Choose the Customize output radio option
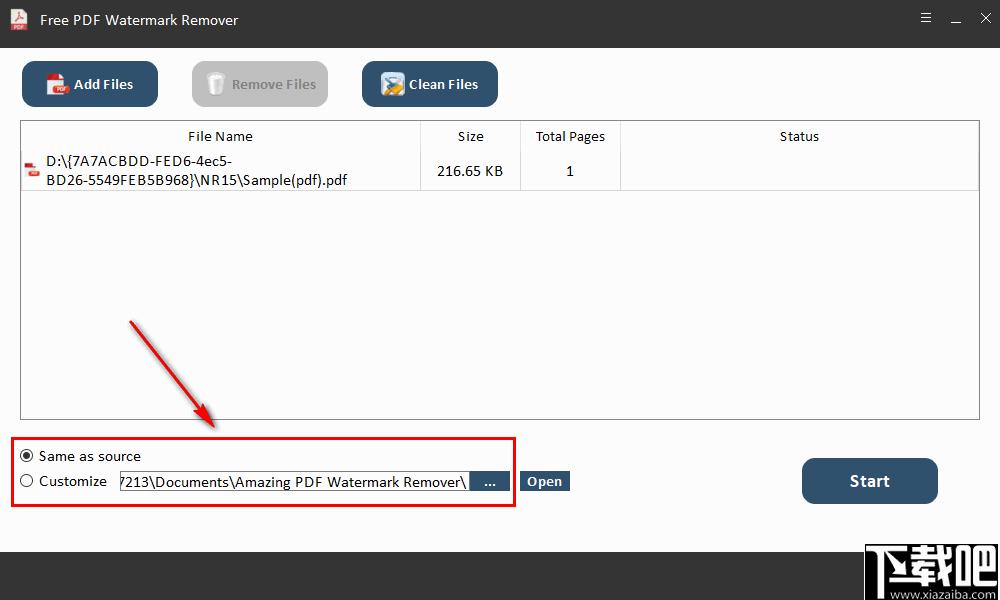 point(27,481)
